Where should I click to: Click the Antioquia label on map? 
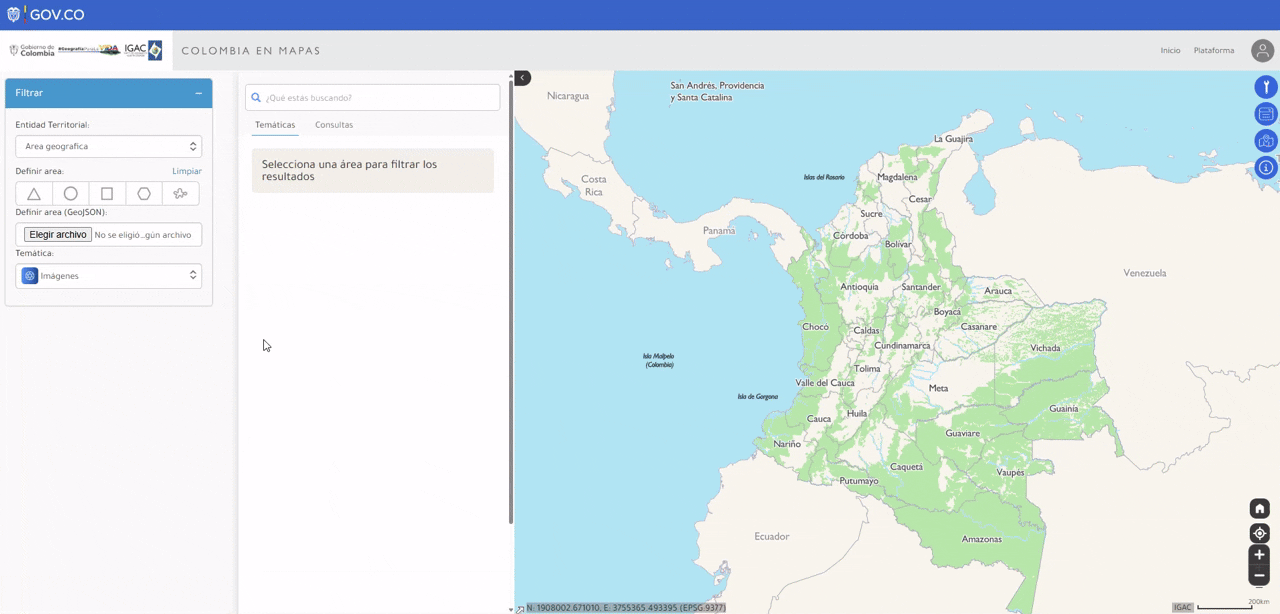pos(859,287)
